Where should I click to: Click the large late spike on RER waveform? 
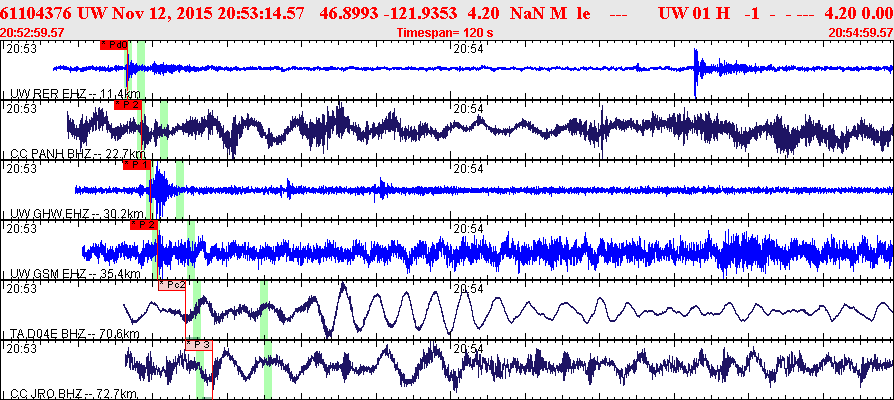click(x=696, y=71)
